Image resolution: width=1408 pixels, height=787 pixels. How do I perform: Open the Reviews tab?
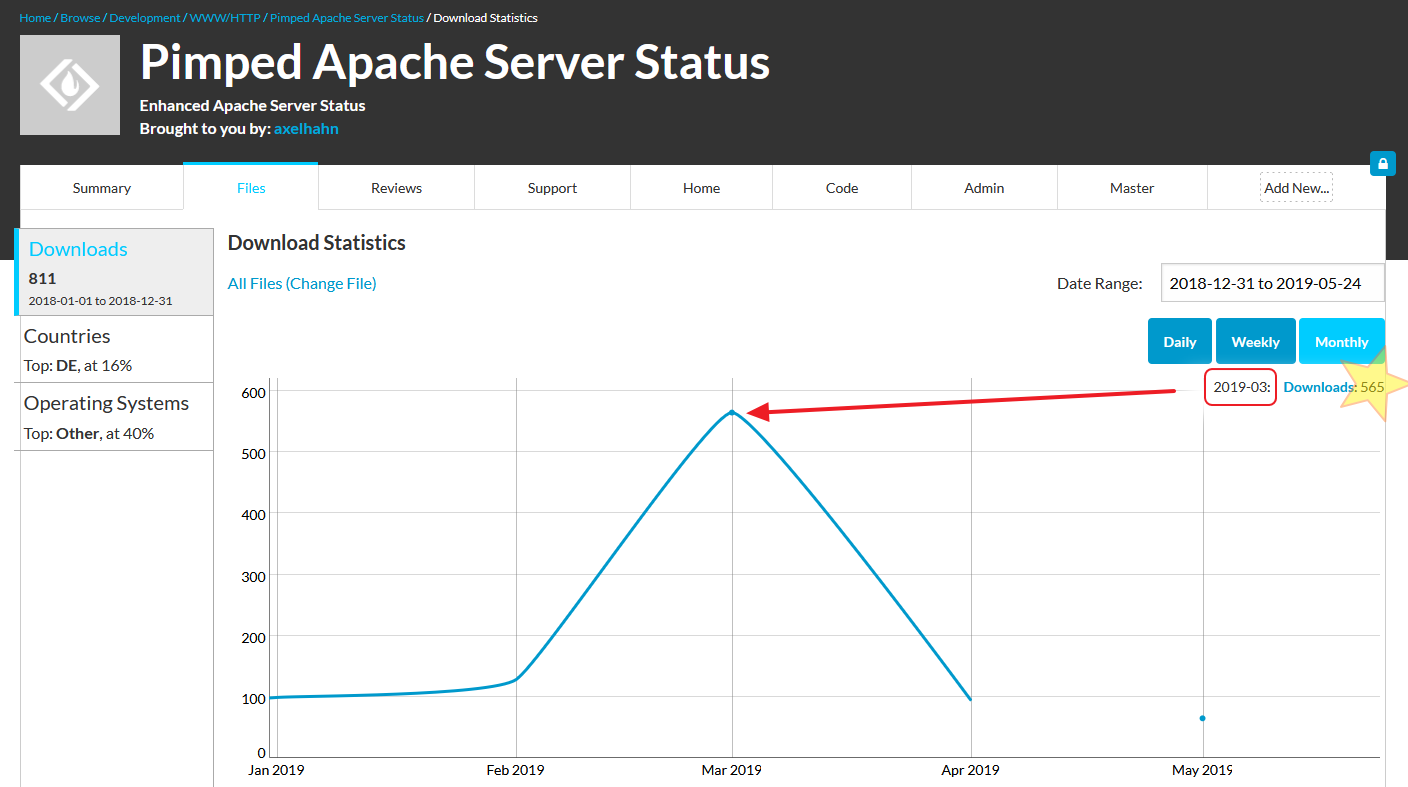(397, 188)
